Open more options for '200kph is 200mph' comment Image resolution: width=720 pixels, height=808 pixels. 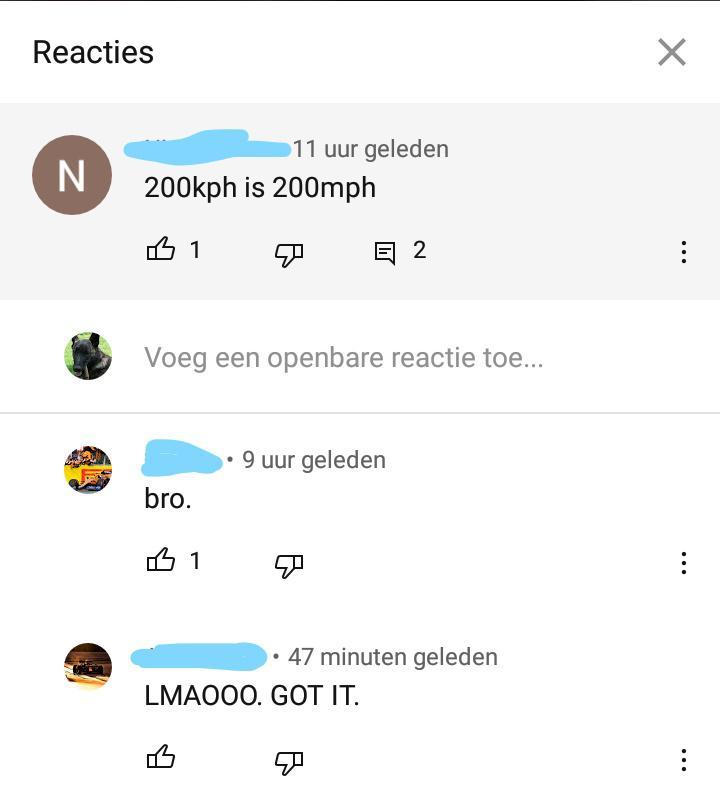point(683,252)
